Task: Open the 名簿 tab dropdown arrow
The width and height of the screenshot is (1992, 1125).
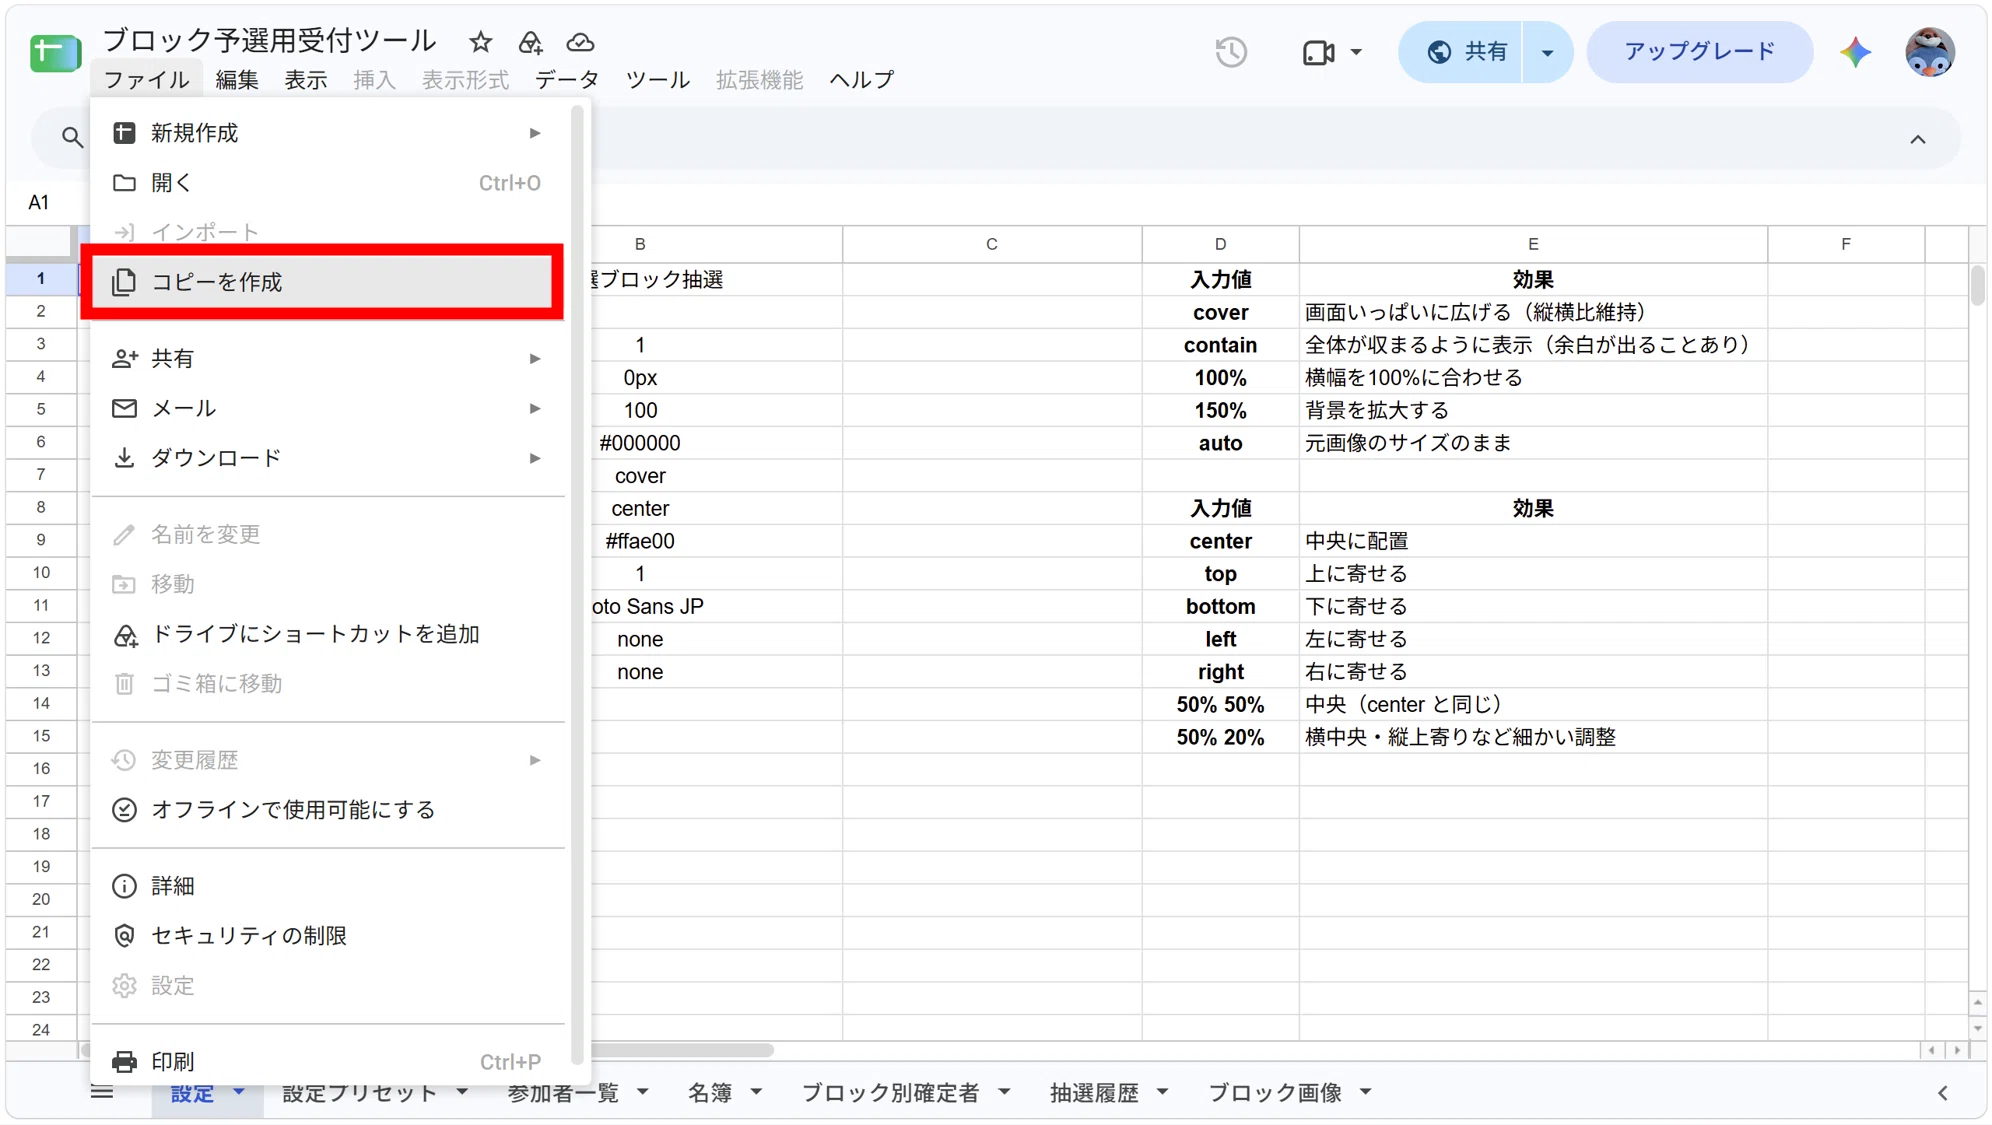Action: pos(756,1092)
